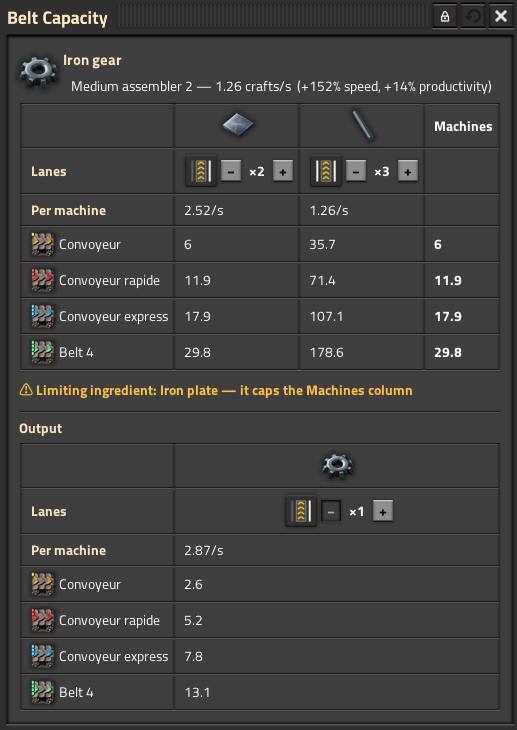
Task: Toggle the lane mode button for iron plate
Action: (x=201, y=171)
